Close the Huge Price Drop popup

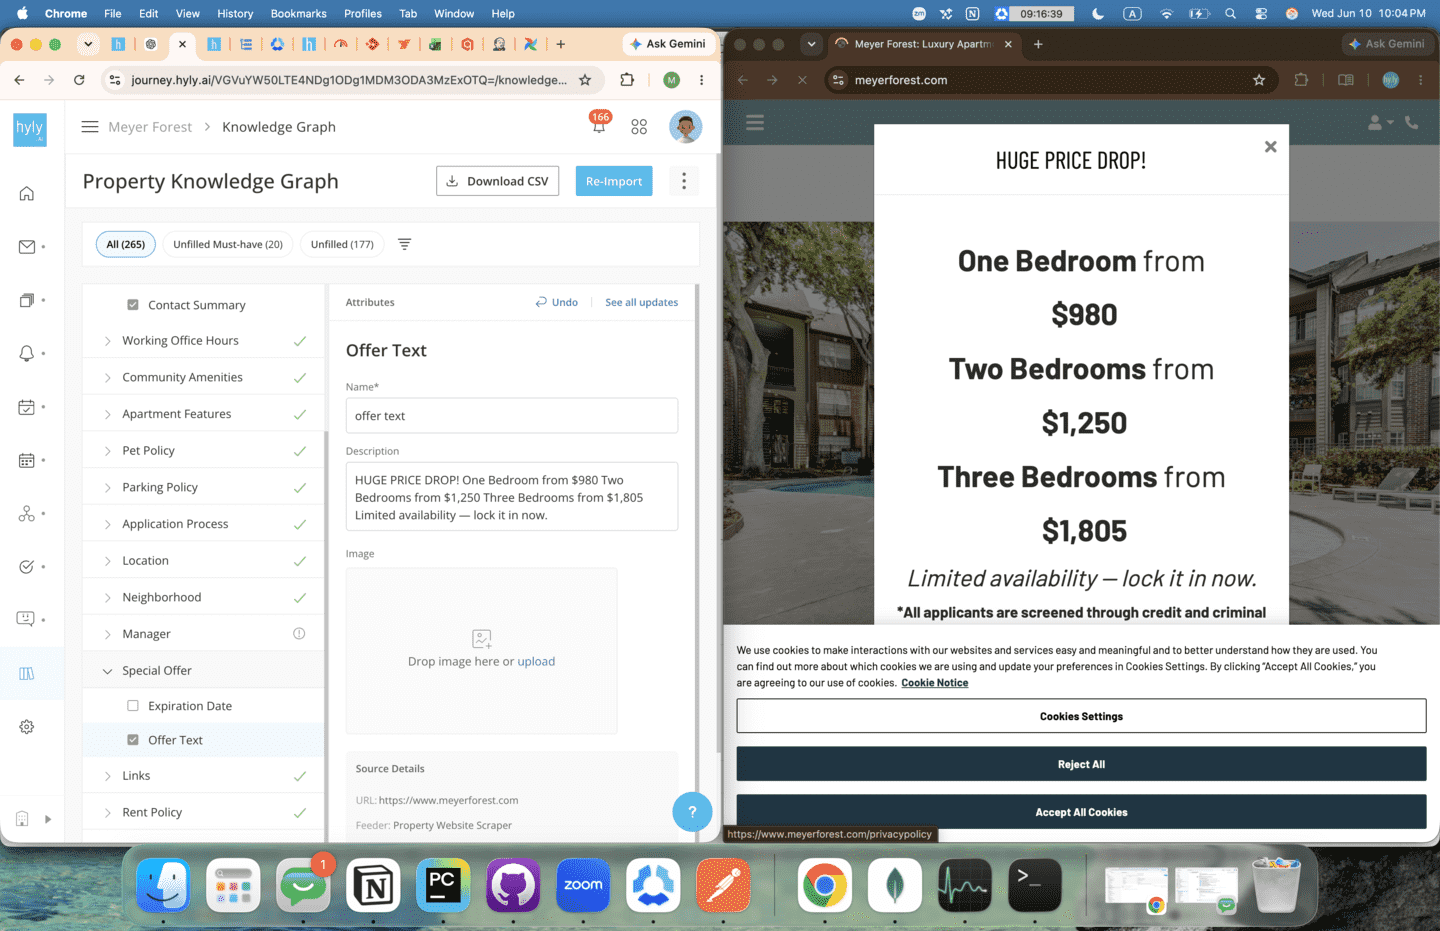pos(1270,147)
